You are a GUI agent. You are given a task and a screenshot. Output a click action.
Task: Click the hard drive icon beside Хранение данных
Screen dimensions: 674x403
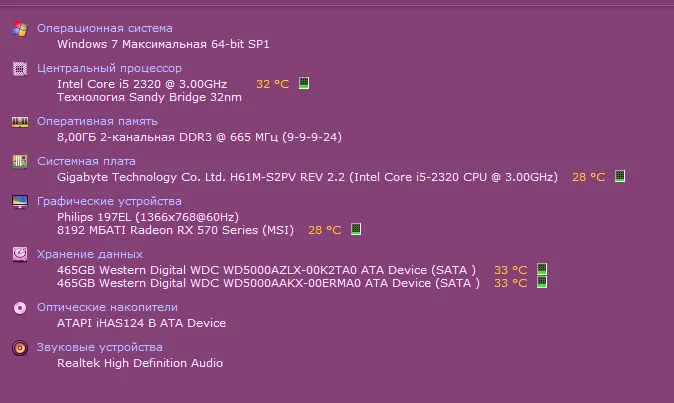19,254
